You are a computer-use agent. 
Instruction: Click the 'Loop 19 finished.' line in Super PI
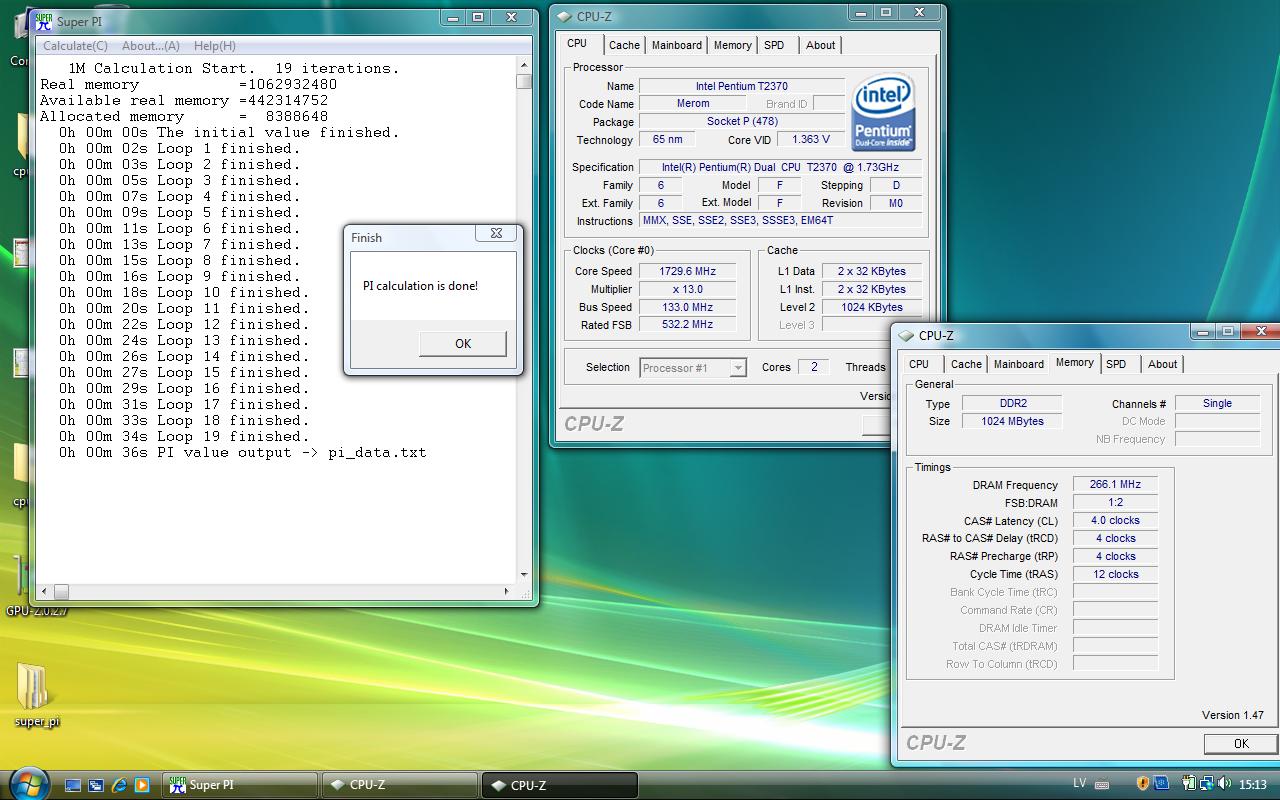coord(184,437)
